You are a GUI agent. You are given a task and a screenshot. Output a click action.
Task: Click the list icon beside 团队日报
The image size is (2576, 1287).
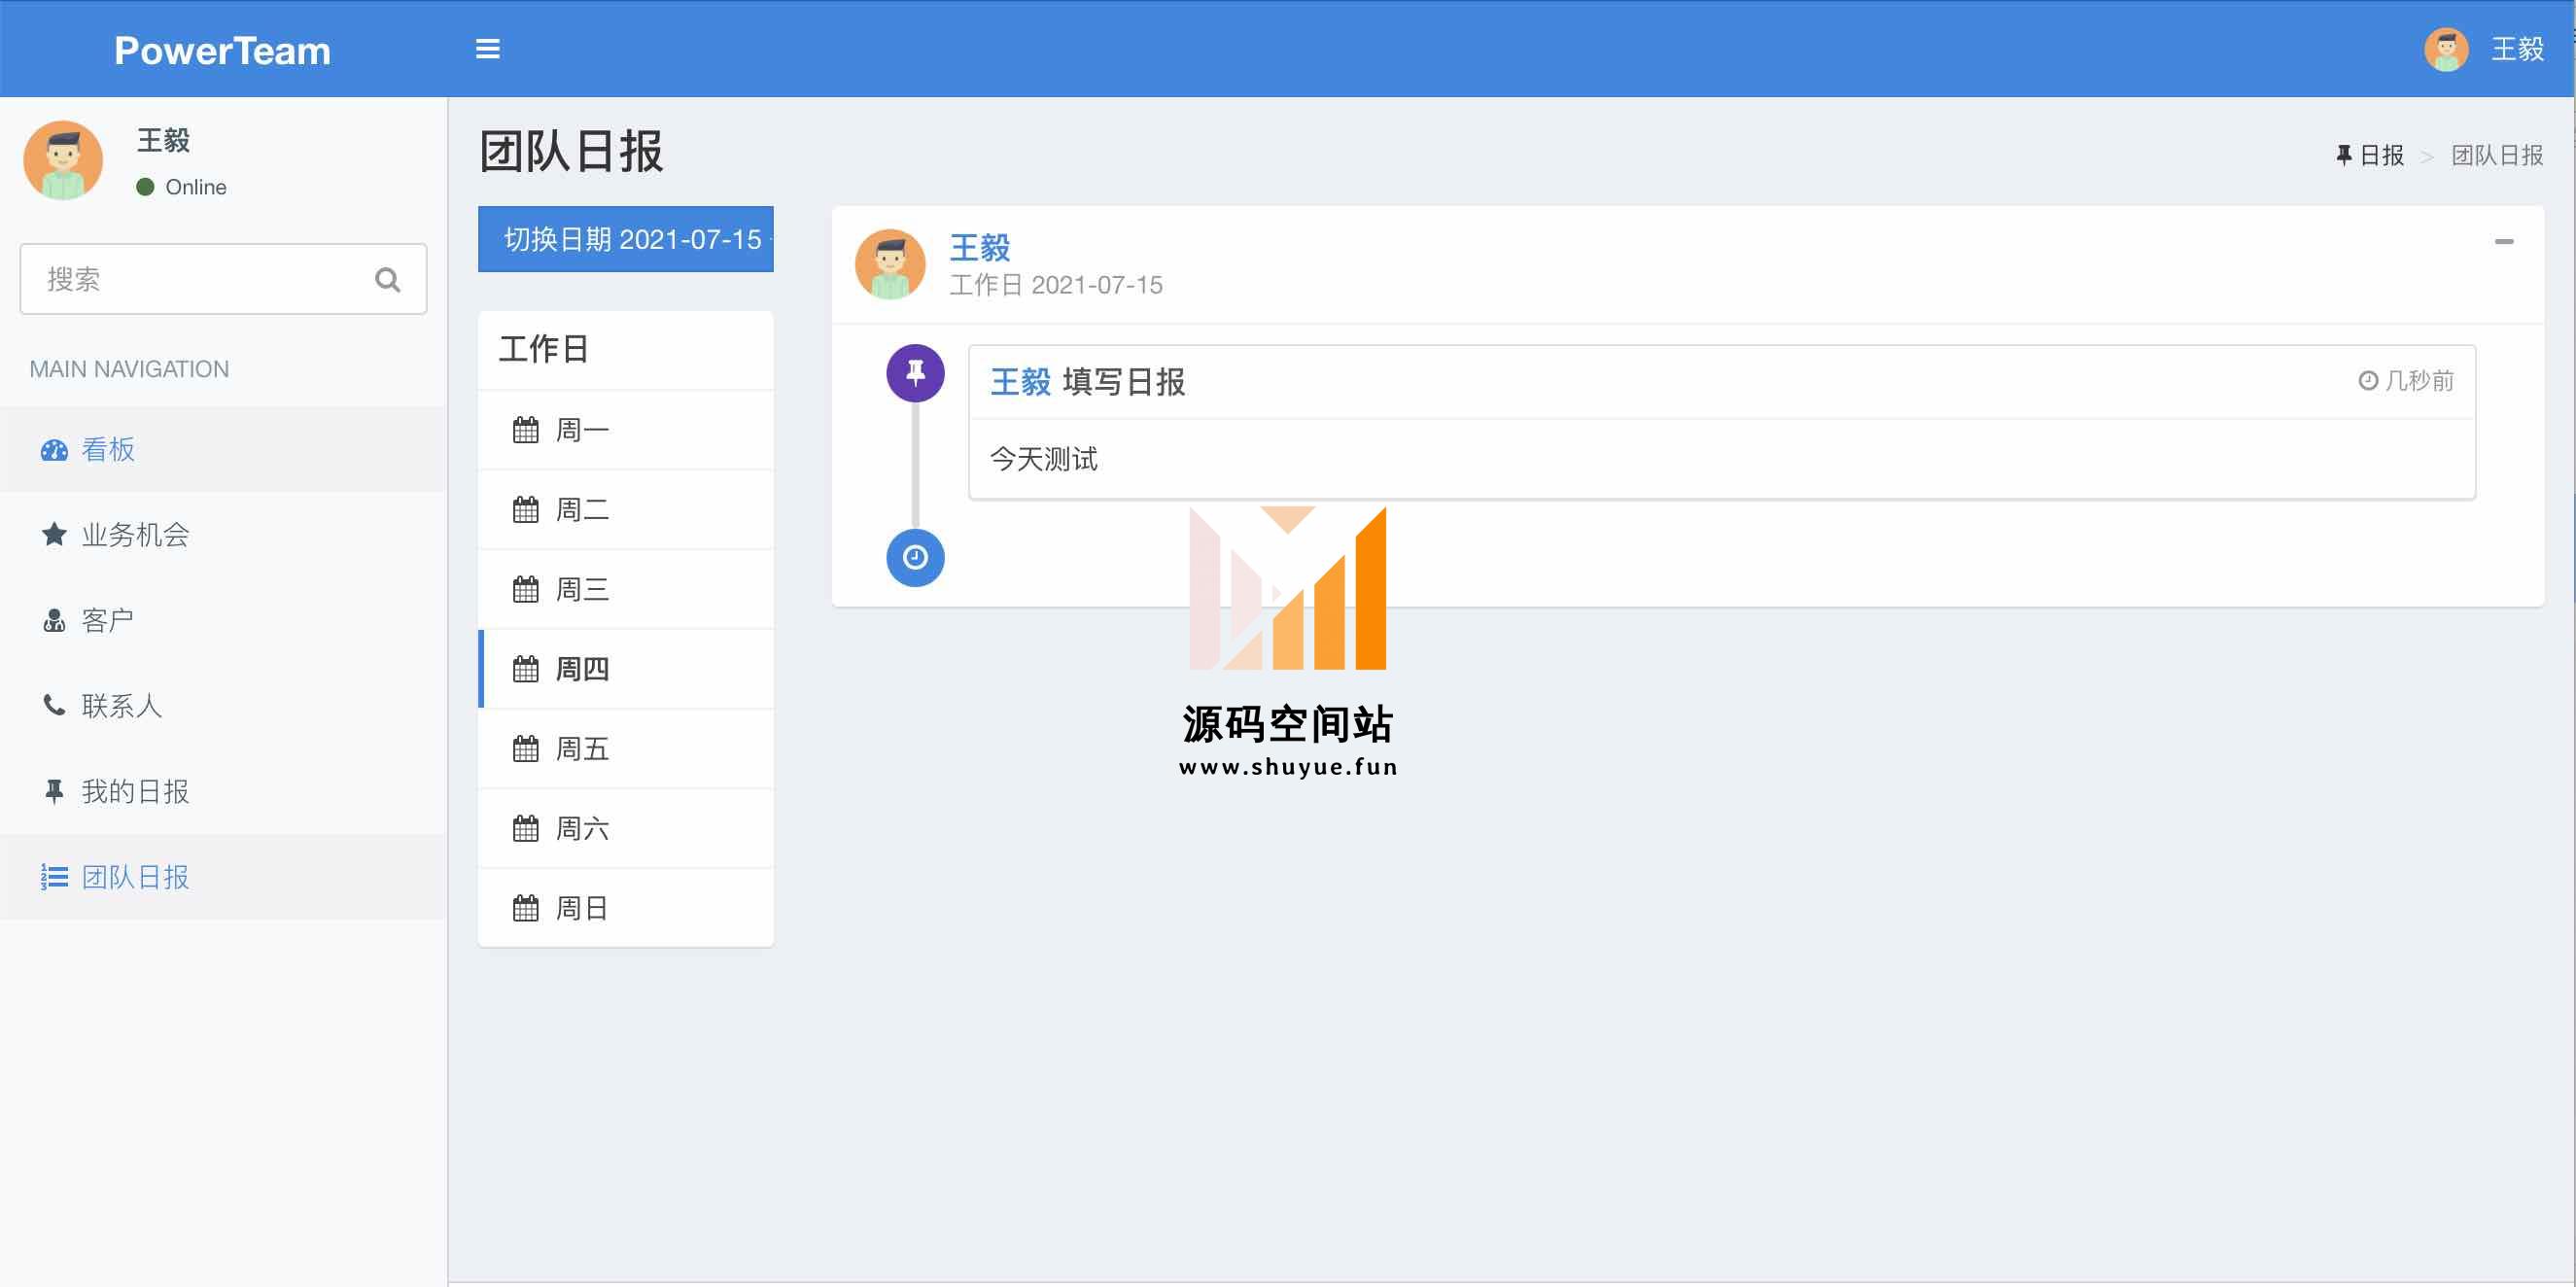pyautogui.click(x=54, y=877)
